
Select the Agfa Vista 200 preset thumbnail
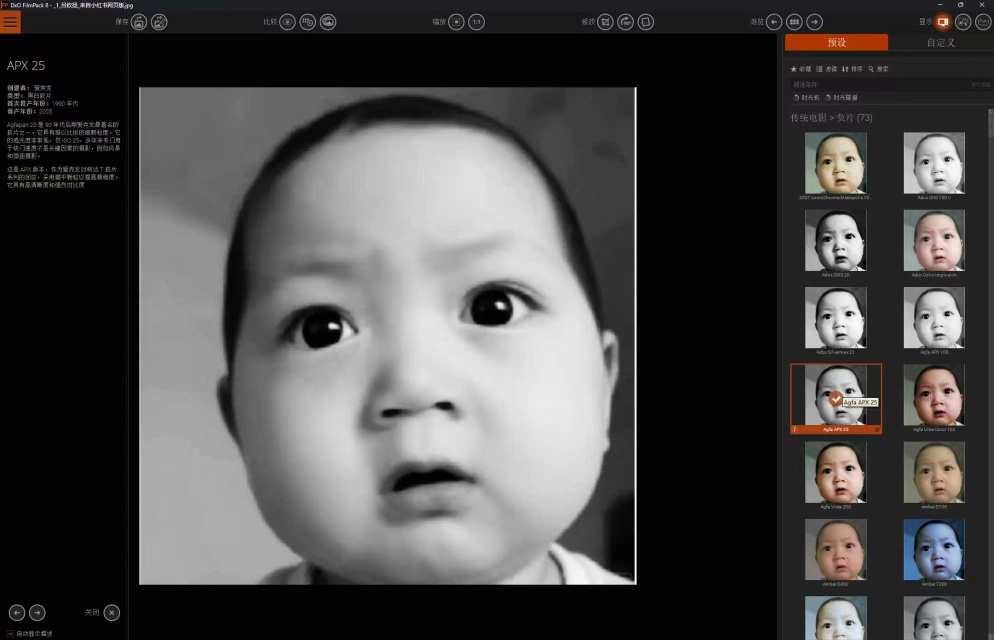click(x=836, y=472)
